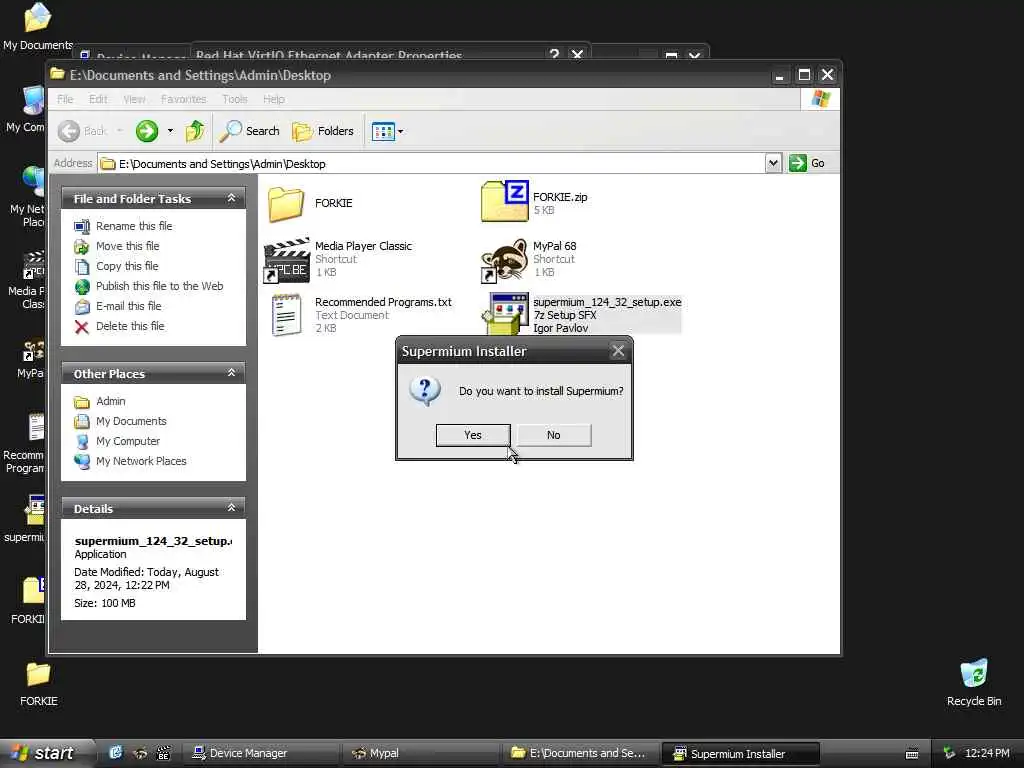Decline install with No button

553,435
